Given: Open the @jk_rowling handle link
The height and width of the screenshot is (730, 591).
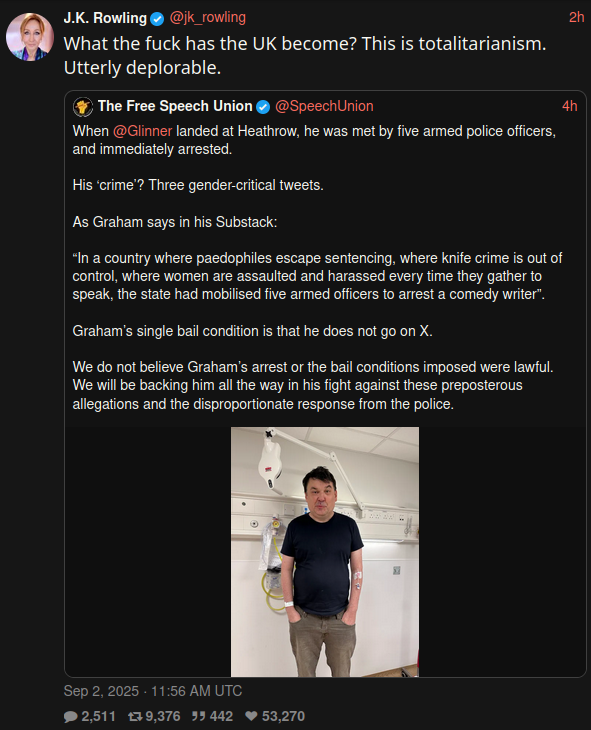Looking at the screenshot, I should click(208, 18).
